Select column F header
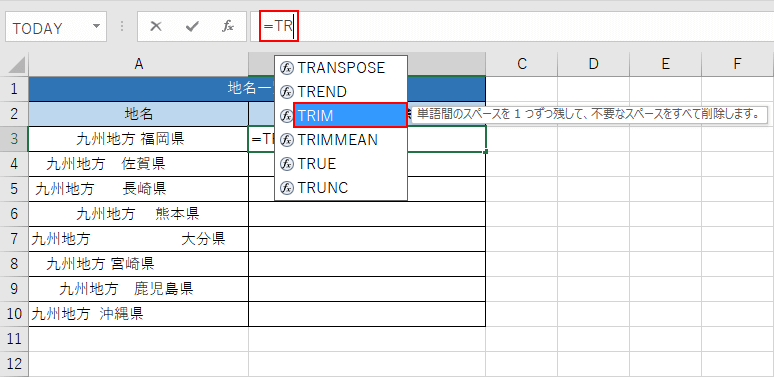 (737, 64)
